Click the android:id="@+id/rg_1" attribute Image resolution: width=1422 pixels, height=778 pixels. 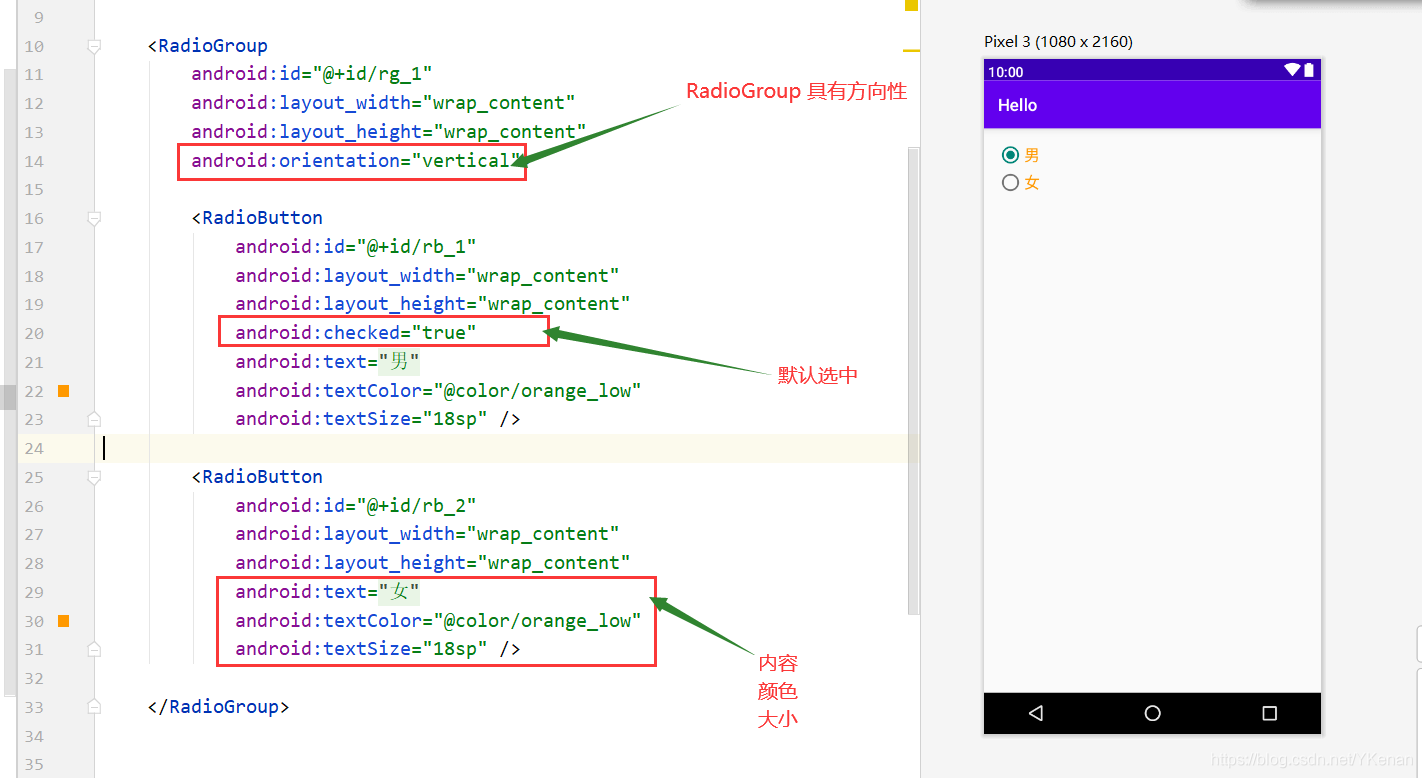click(312, 74)
